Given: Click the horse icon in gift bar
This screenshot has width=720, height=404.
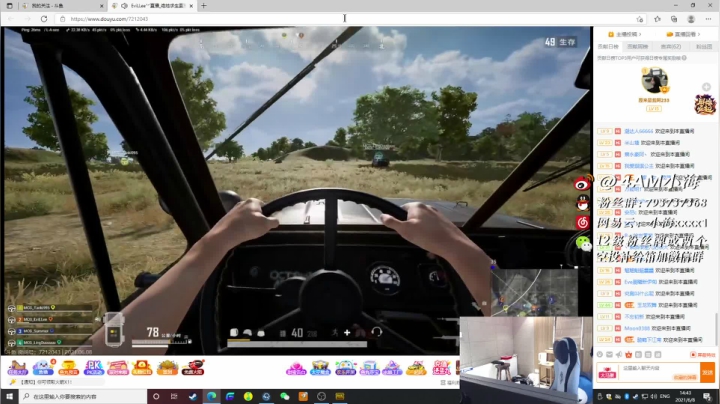Looking at the screenshot, I should (x=17, y=367).
